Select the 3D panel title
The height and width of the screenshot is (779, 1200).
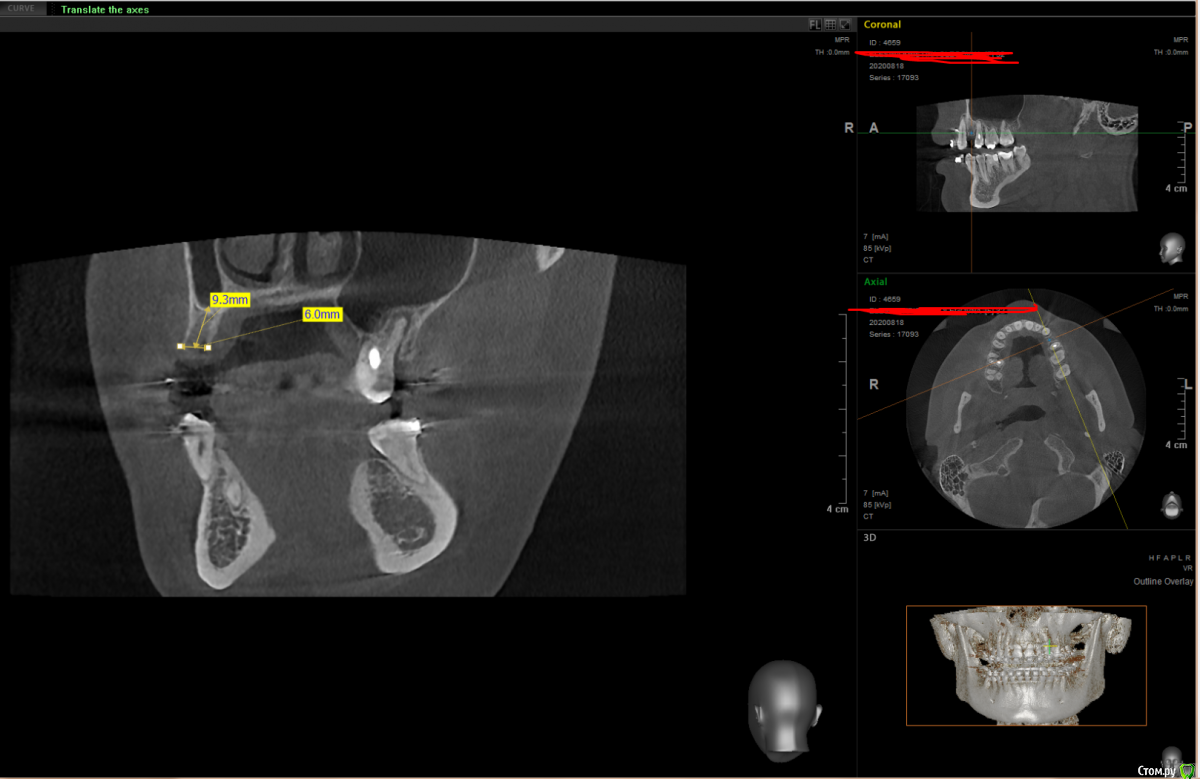(x=868, y=538)
